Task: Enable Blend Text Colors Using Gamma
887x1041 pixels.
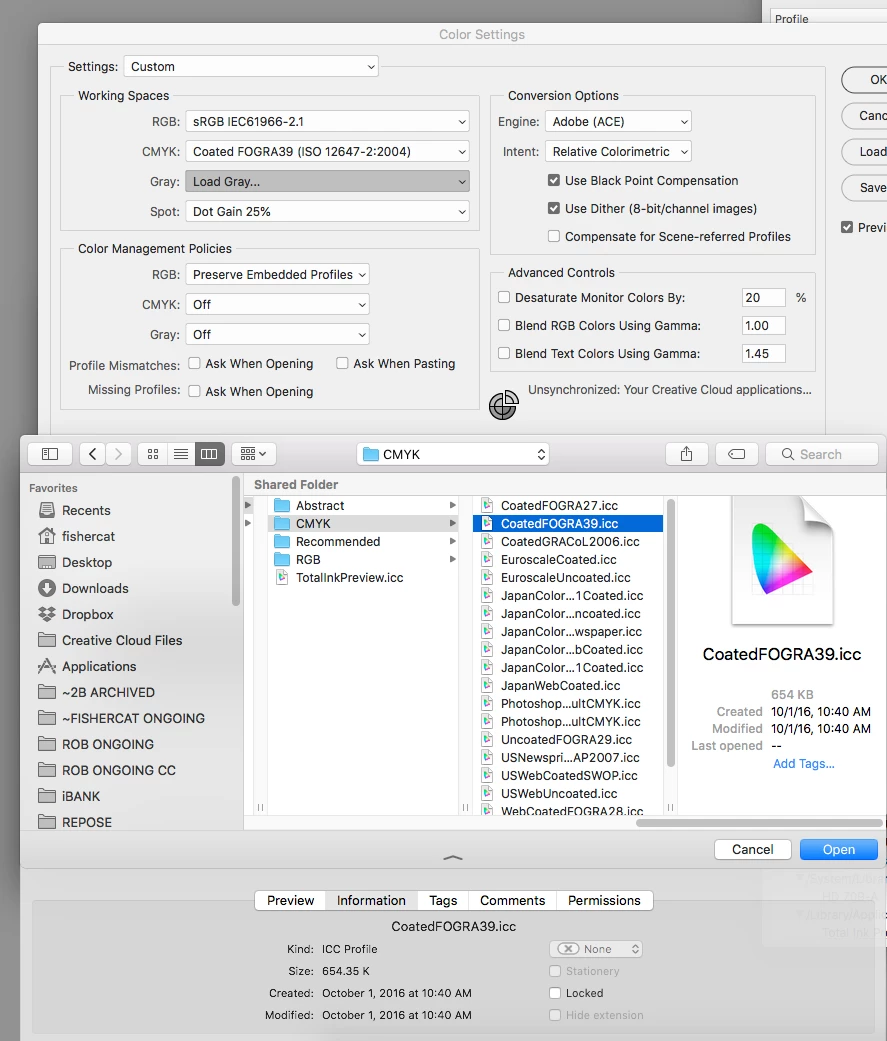Action: coord(504,353)
